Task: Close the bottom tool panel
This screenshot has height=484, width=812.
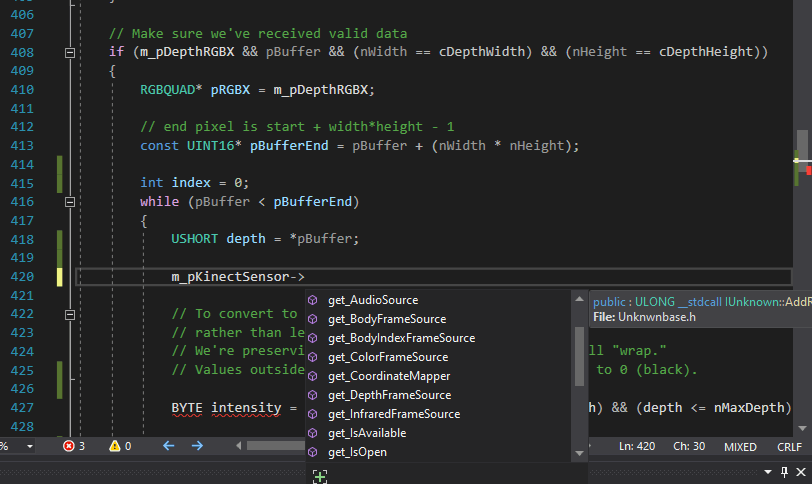Action: point(801,472)
